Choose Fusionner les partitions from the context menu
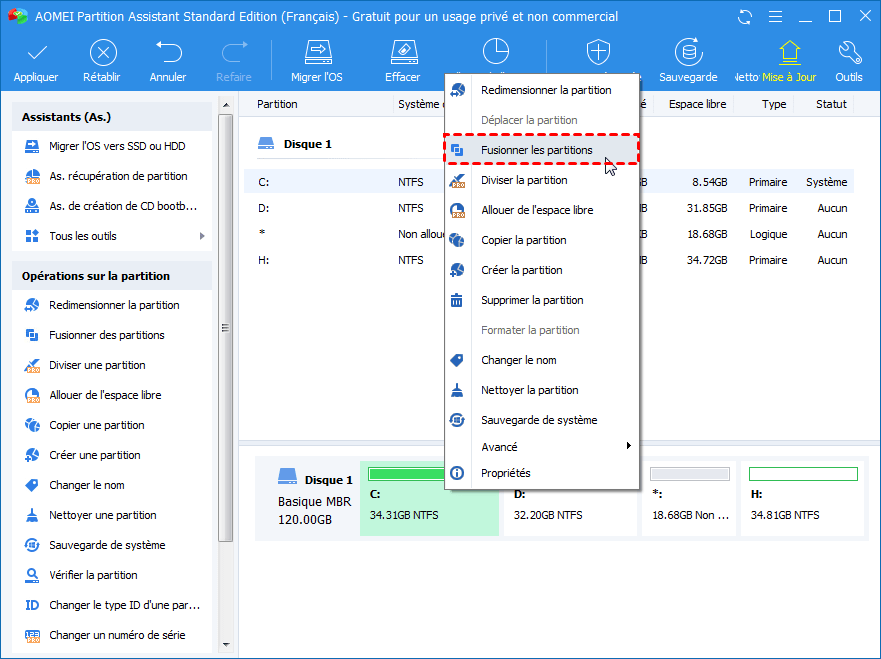 [x=542, y=150]
